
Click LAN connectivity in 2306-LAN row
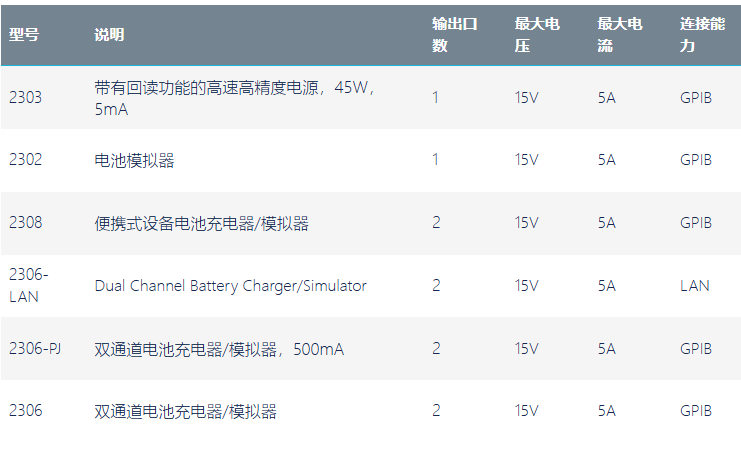click(x=695, y=286)
